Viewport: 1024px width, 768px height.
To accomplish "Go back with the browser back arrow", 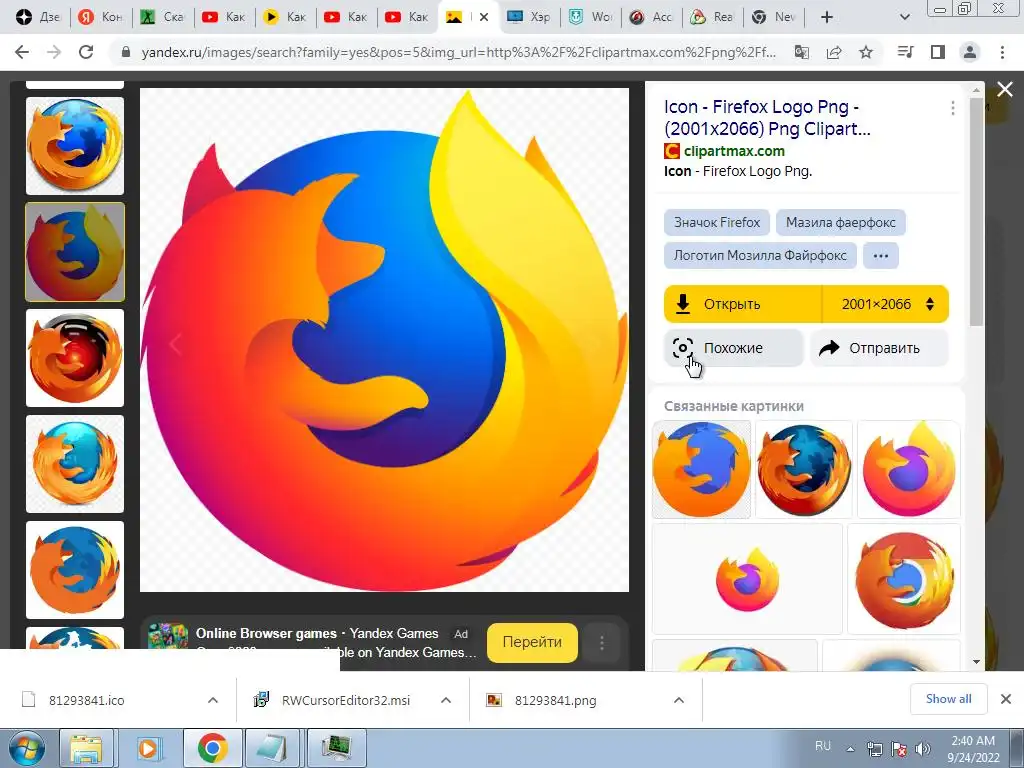I will point(22,52).
